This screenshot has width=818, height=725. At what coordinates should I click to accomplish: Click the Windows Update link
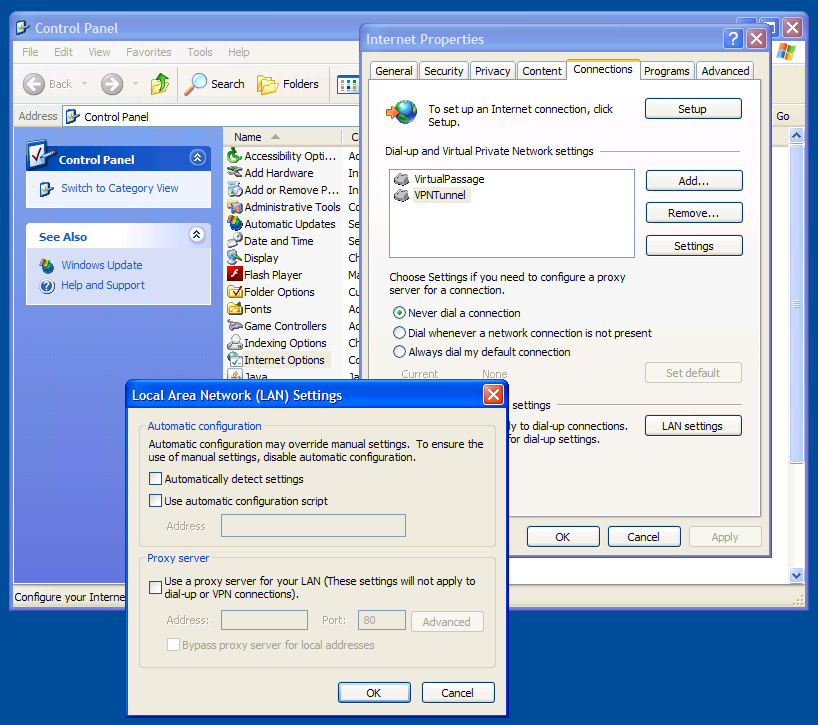pyautogui.click(x=102, y=265)
